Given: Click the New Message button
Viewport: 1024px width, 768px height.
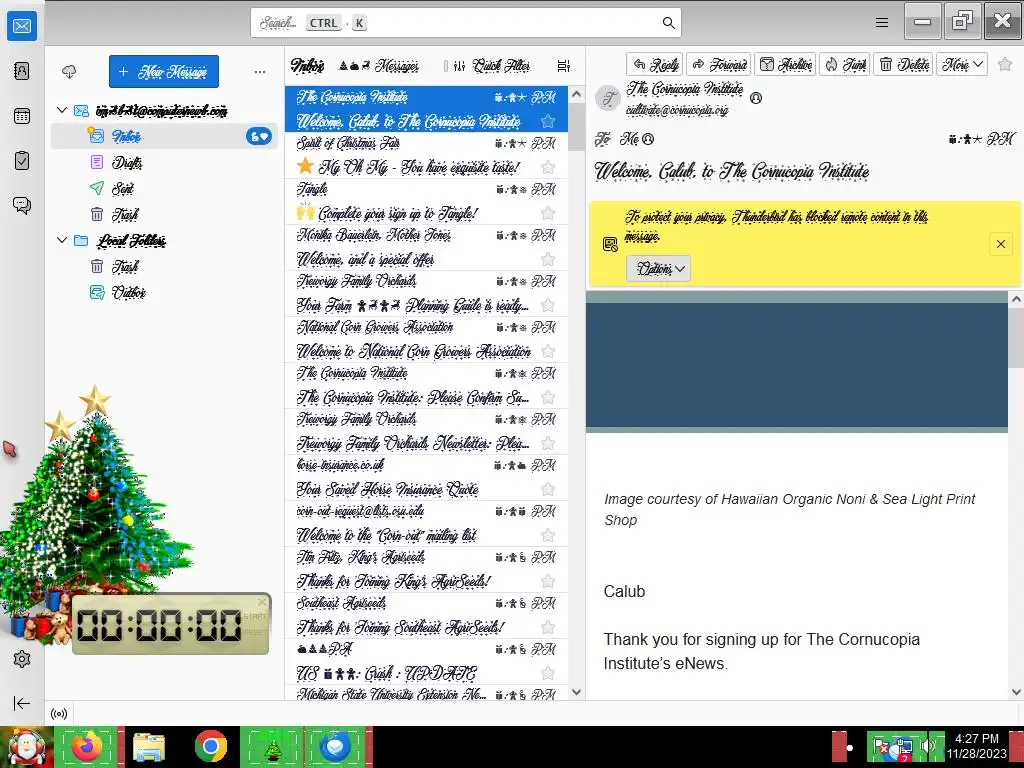Looking at the screenshot, I should click(164, 71).
